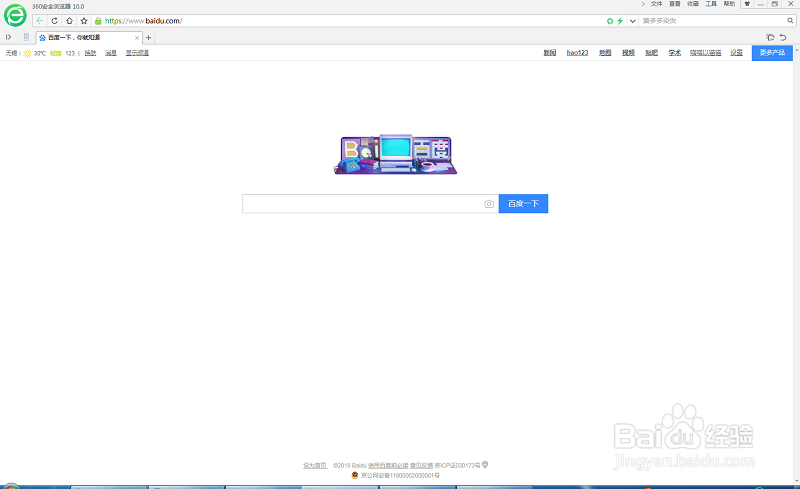Click the magnifier icon in search box
The image size is (800, 489).
pyautogui.click(x=790, y=21)
